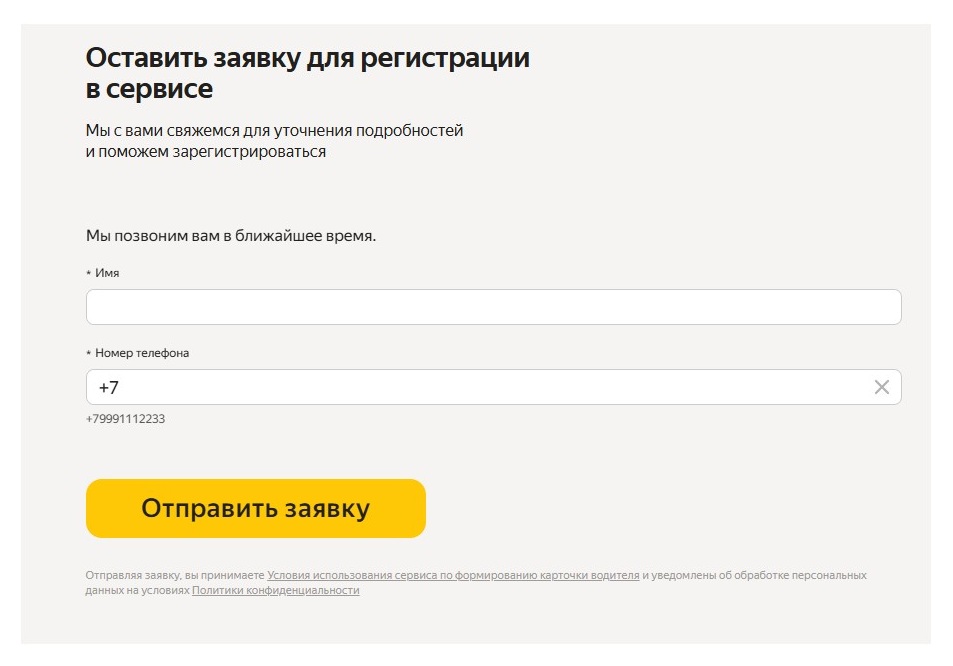Clear the phone number with X icon
953x666 pixels.
881,387
